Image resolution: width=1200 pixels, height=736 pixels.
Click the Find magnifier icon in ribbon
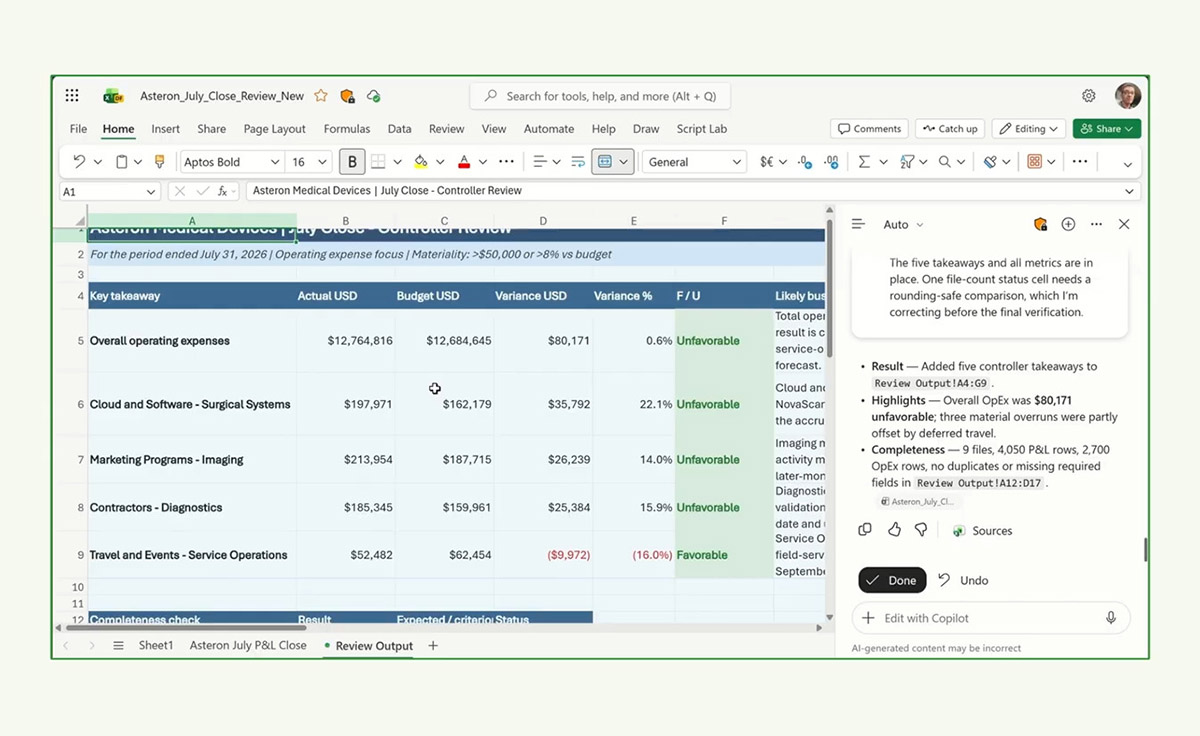click(x=945, y=162)
